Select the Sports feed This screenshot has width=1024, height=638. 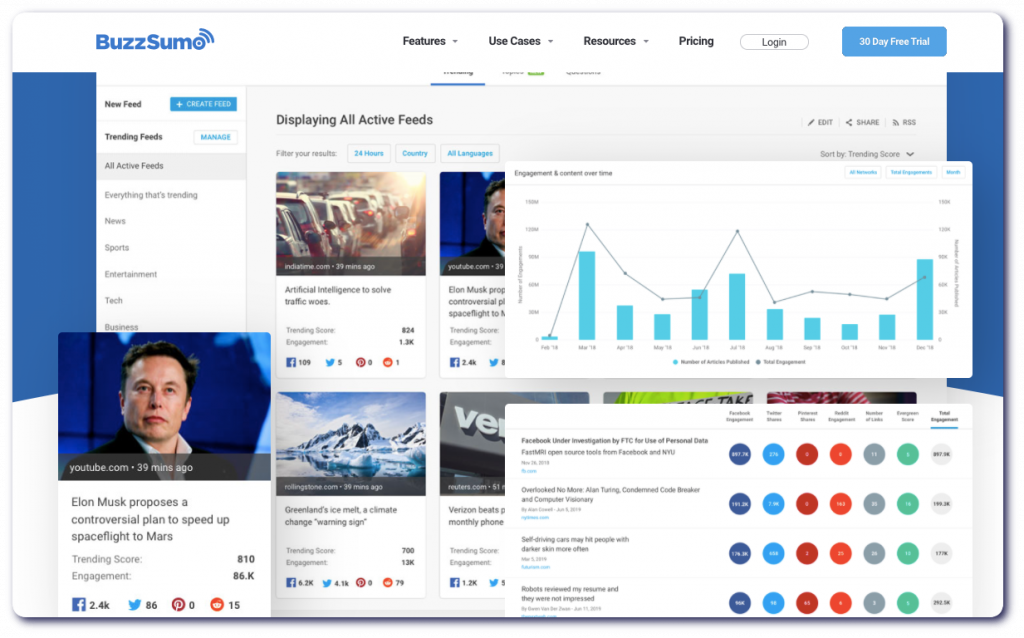click(x=117, y=248)
